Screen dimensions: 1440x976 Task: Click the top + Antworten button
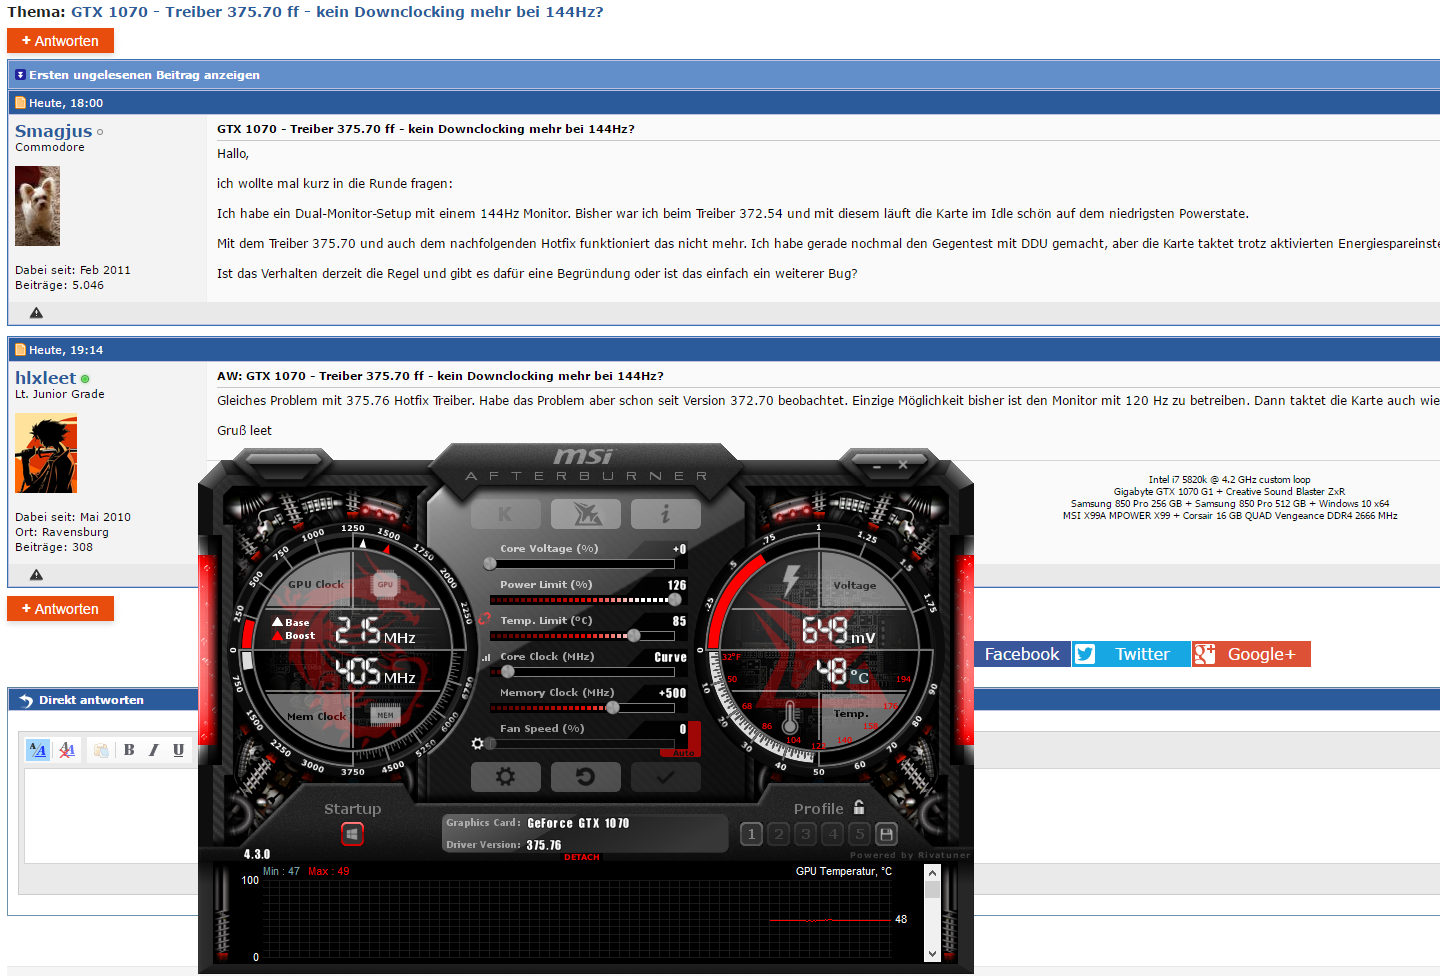coord(60,41)
